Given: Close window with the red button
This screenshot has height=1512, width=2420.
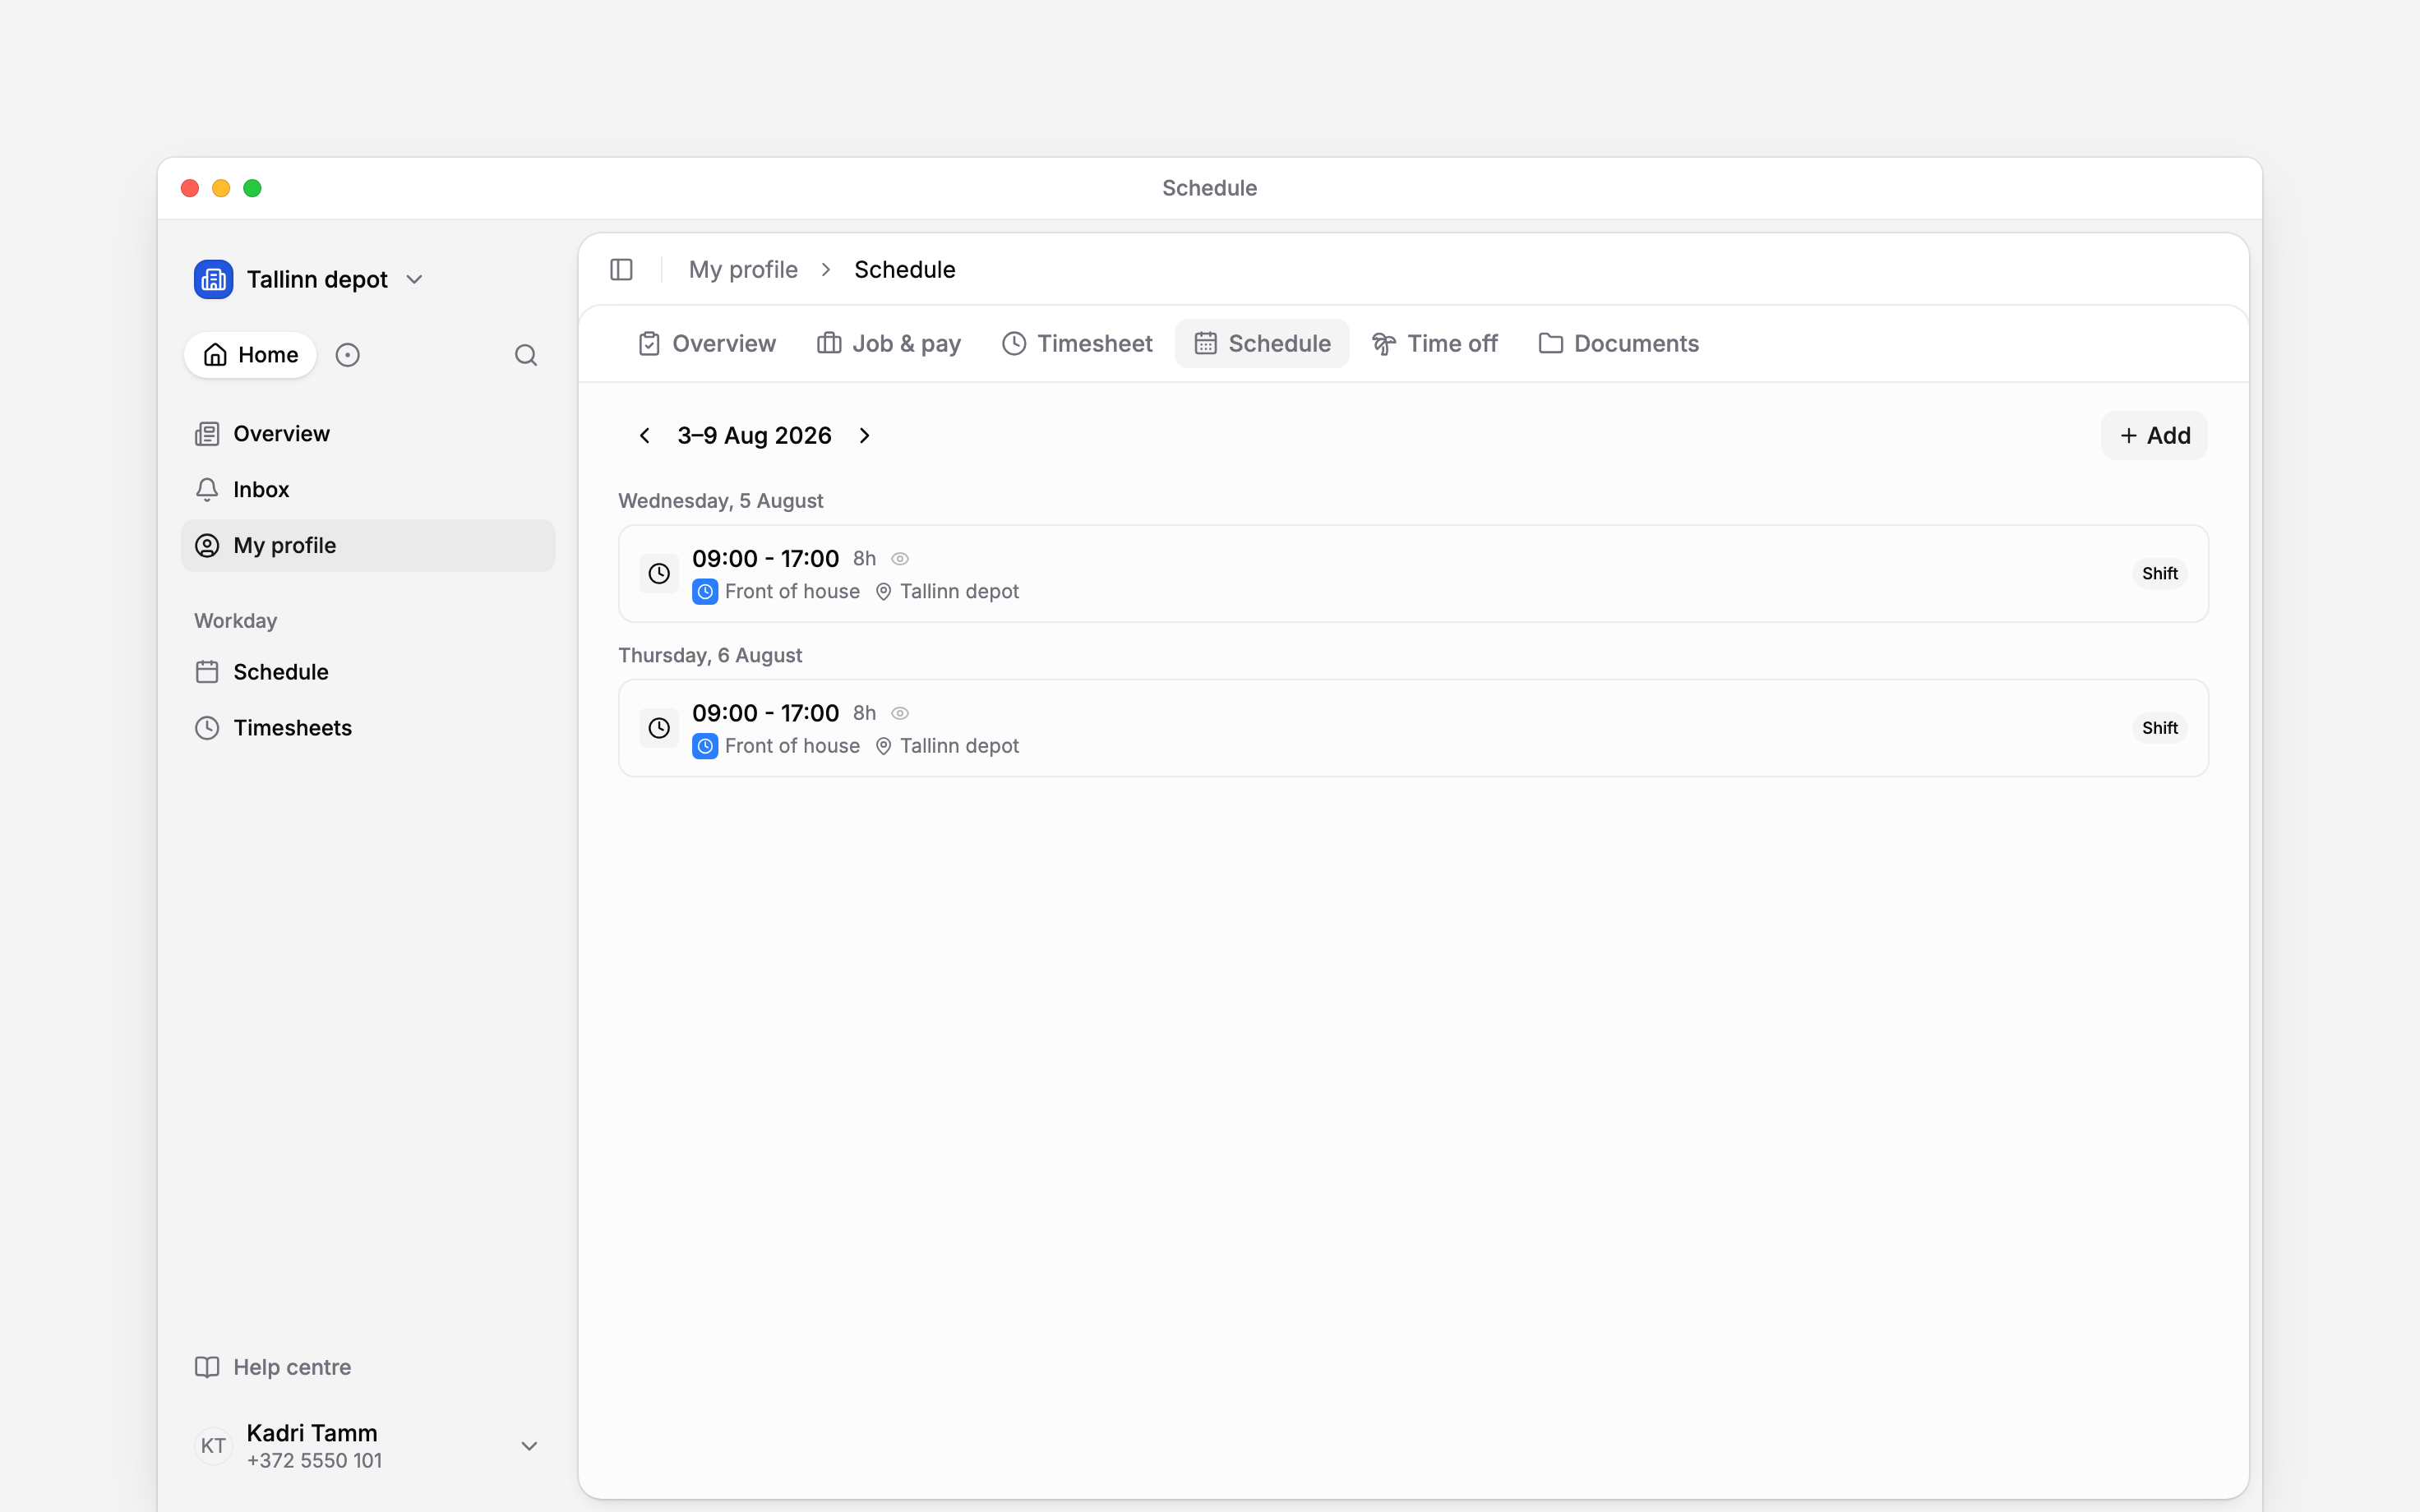Looking at the screenshot, I should 190,188.
